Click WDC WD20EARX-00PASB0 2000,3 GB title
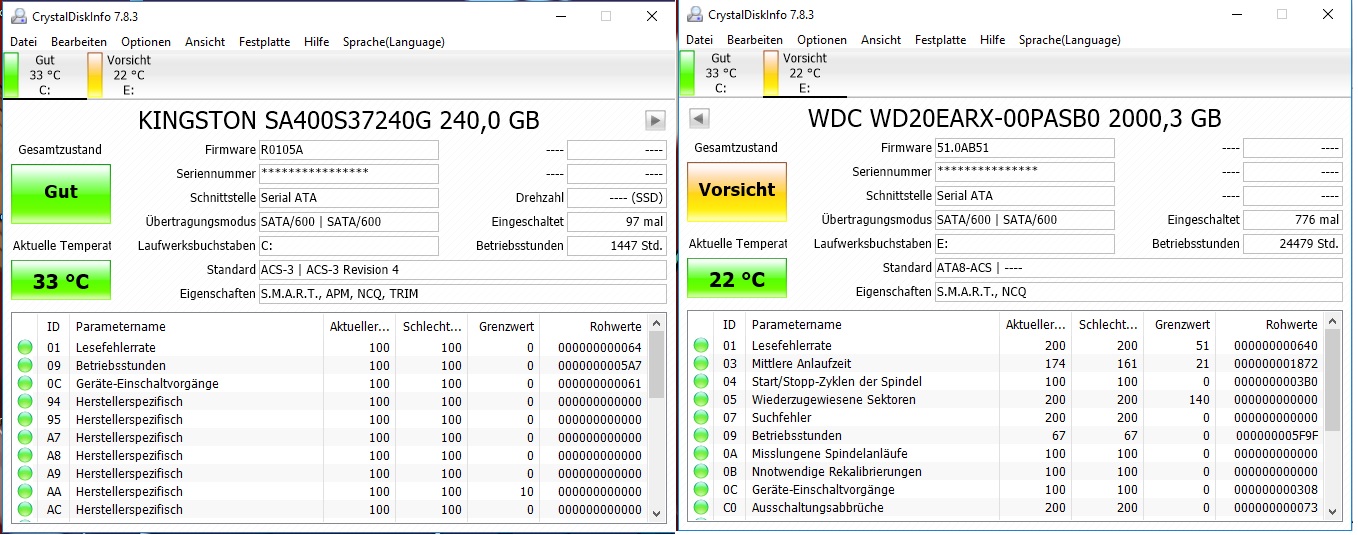The height and width of the screenshot is (535, 1358). point(1014,118)
